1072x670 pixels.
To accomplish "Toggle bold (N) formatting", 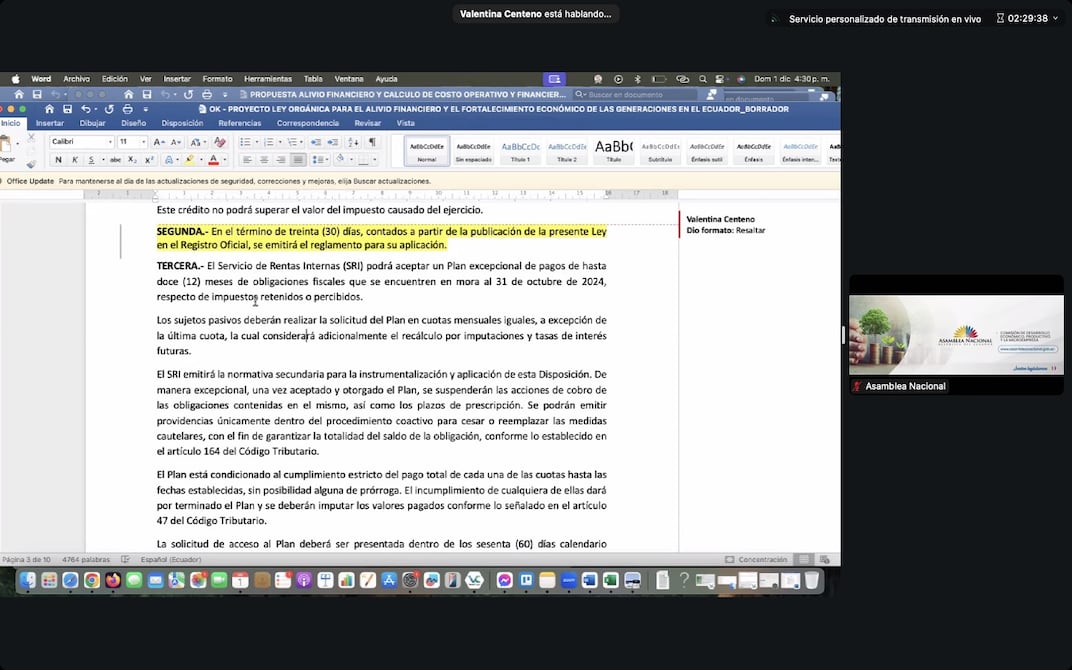I will tap(57, 160).
